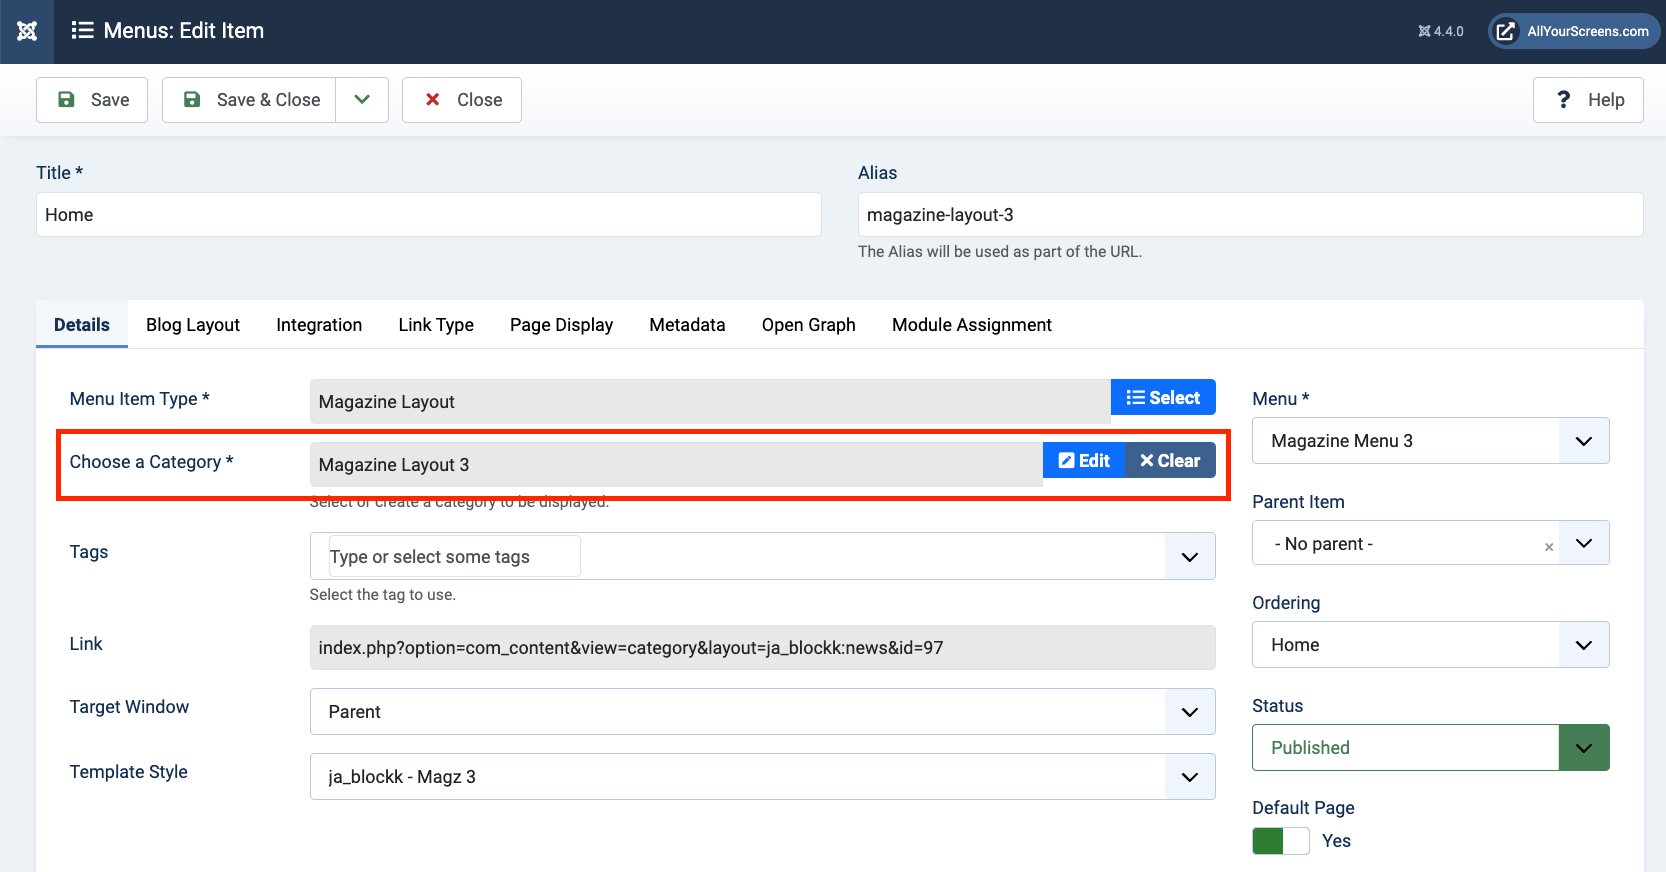Click into the Title text field
Screen dimensions: 1666x872
click(x=428, y=215)
